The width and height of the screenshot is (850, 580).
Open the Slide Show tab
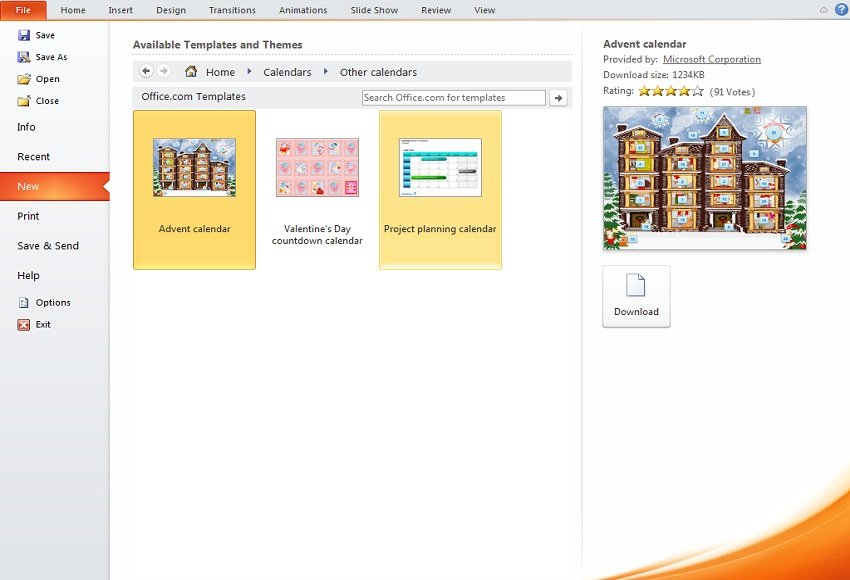pyautogui.click(x=374, y=10)
